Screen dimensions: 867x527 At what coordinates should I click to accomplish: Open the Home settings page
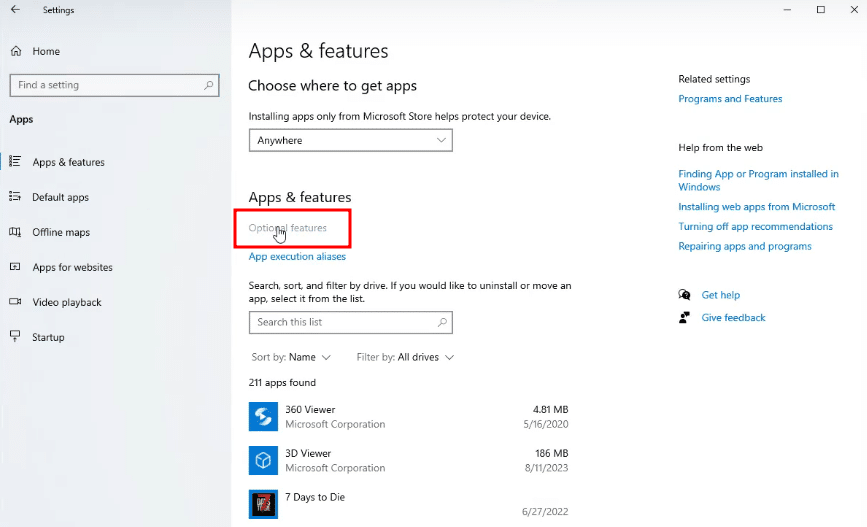45,51
